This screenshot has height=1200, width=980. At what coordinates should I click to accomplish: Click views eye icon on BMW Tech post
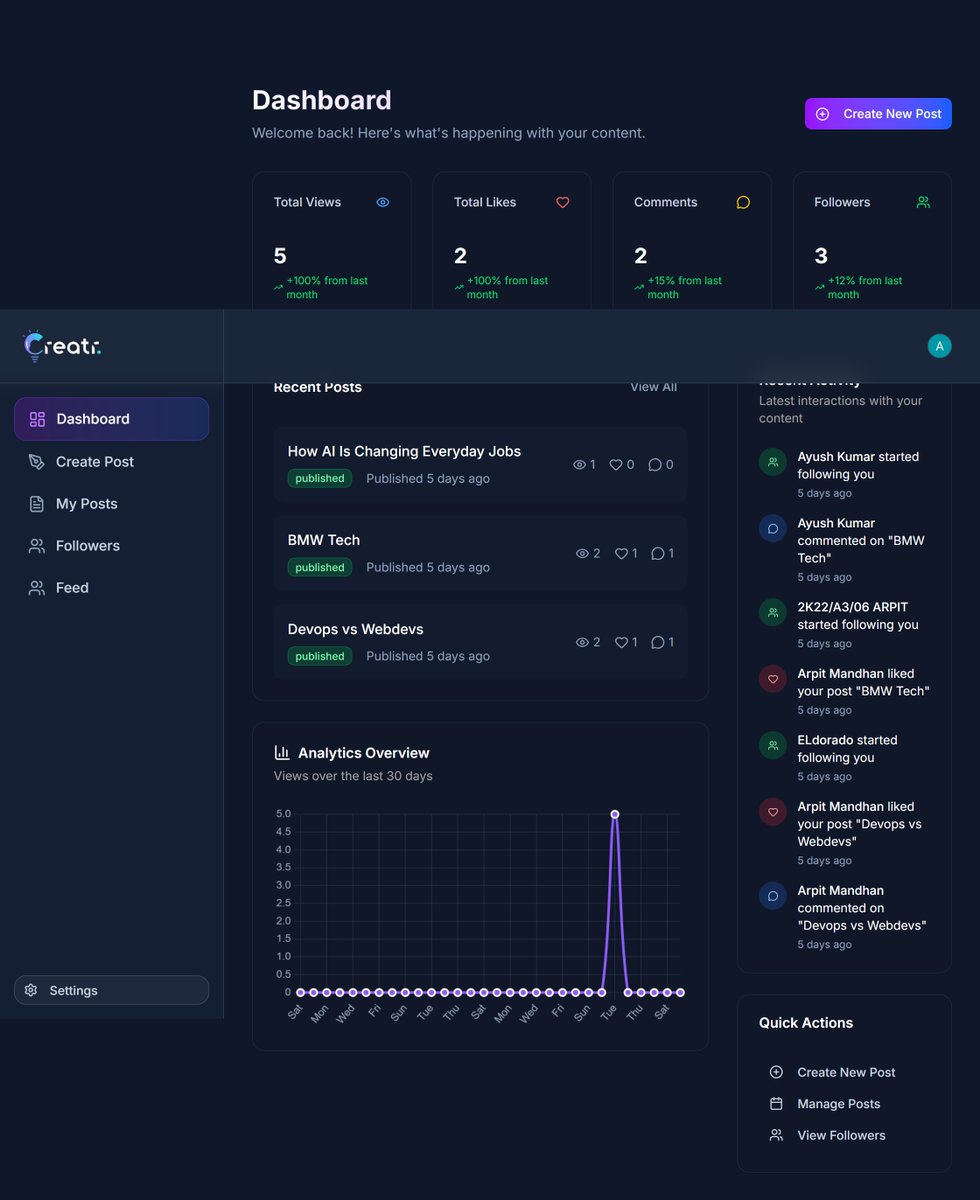(582, 553)
